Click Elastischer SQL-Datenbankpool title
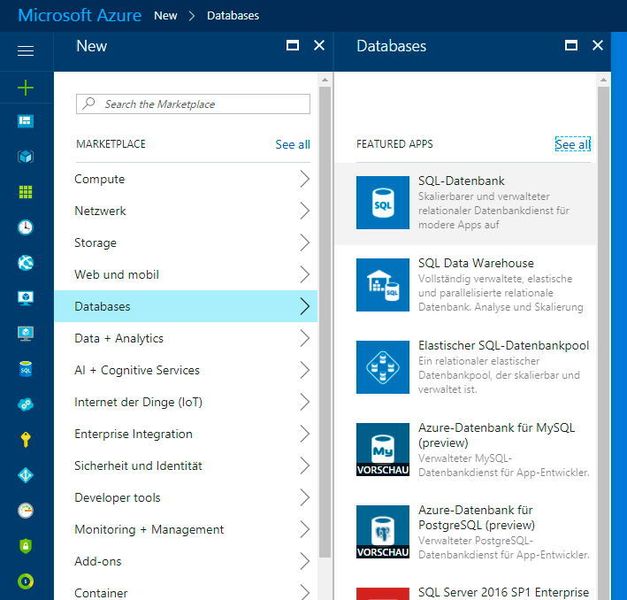The image size is (627, 600). tap(503, 345)
